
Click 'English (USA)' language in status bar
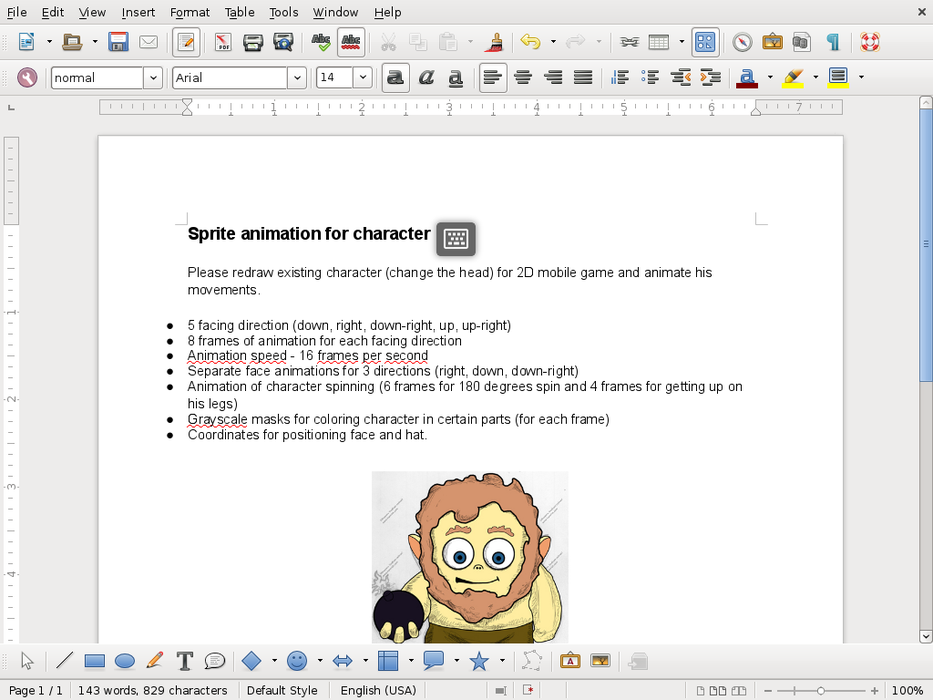(x=378, y=690)
